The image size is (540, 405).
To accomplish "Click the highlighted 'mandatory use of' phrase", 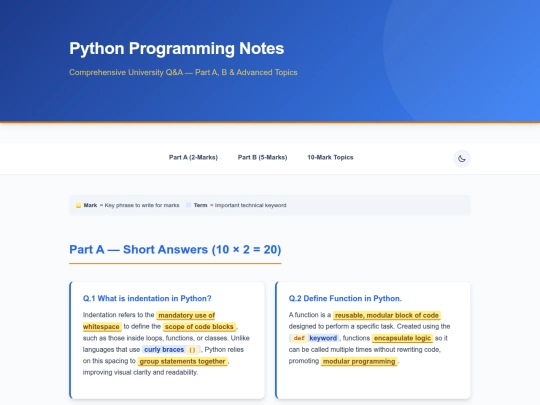I will 186,315.
